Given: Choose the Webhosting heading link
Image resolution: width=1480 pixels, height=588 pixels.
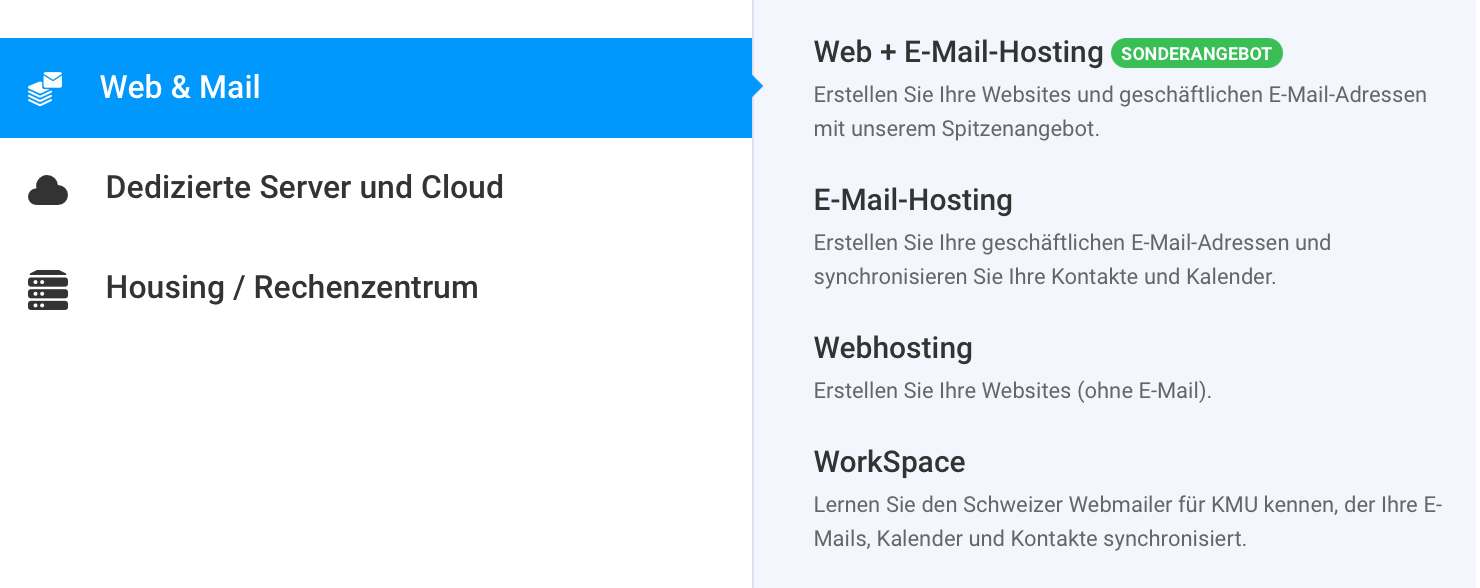Looking at the screenshot, I should [x=893, y=348].
